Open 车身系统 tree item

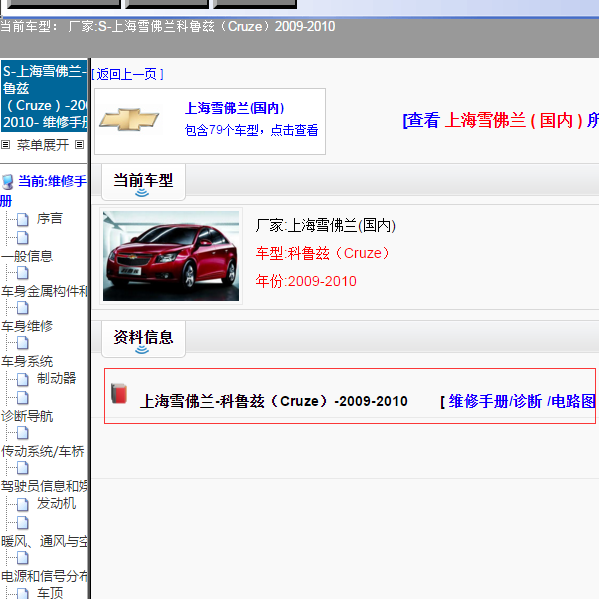27,361
